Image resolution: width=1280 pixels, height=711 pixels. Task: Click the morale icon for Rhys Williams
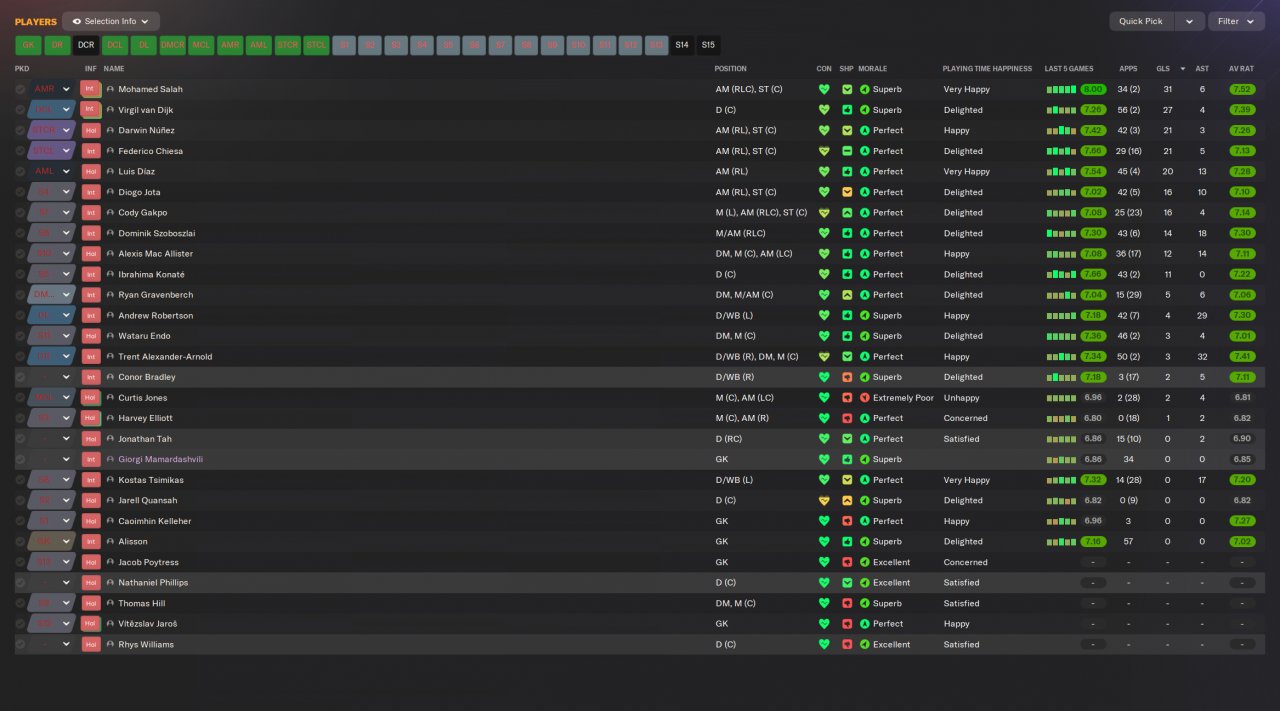[x=865, y=644]
